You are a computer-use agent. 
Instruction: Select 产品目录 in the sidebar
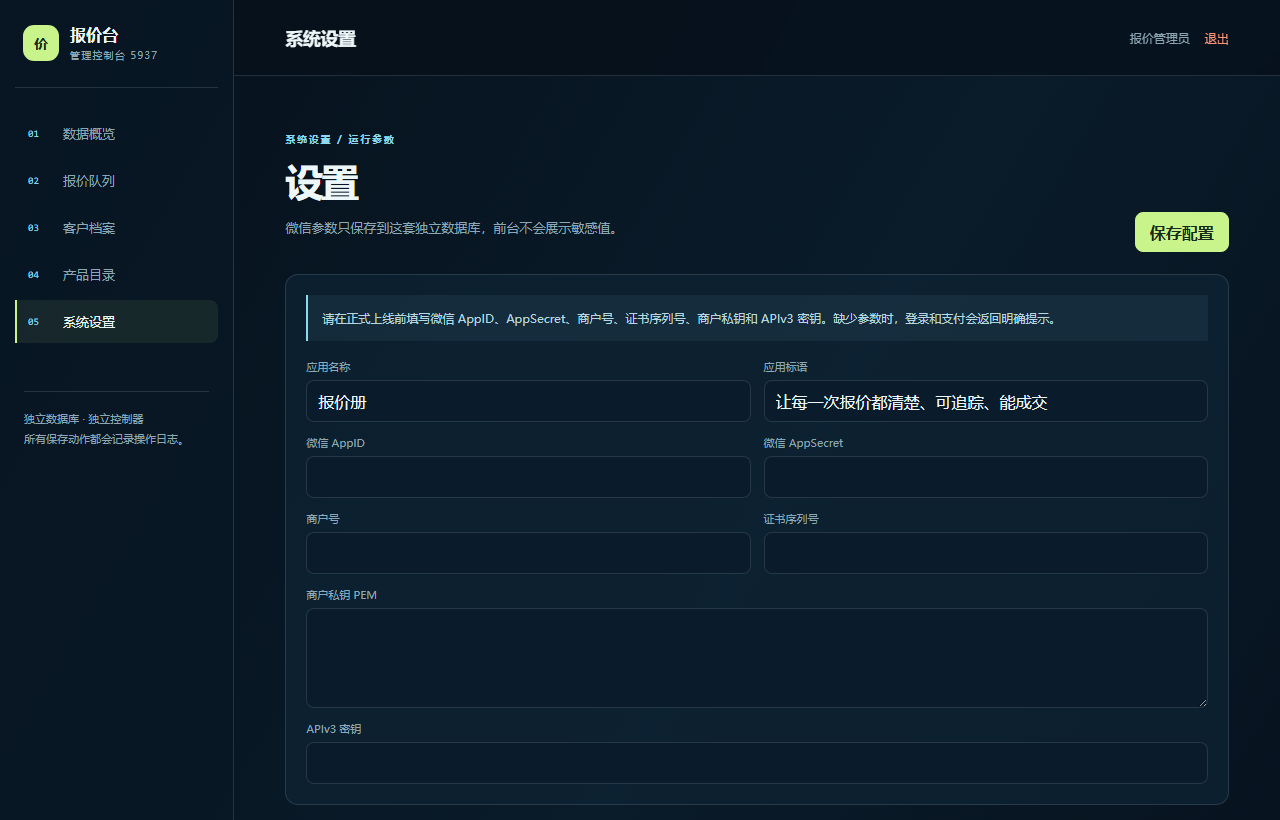click(116, 275)
